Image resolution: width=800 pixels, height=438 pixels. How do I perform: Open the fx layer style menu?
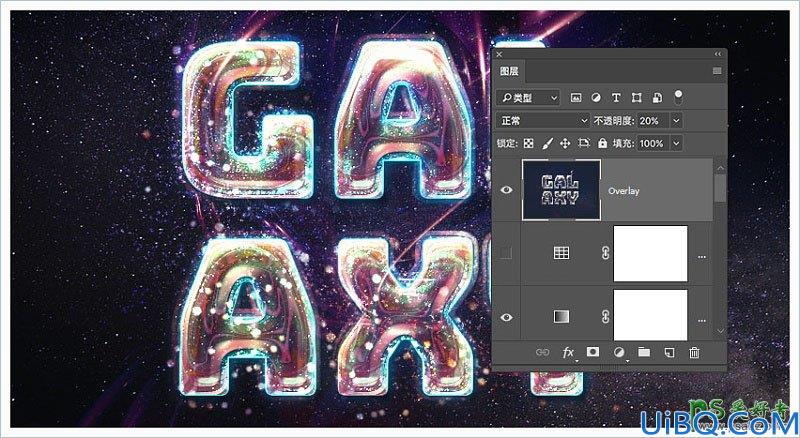(568, 352)
